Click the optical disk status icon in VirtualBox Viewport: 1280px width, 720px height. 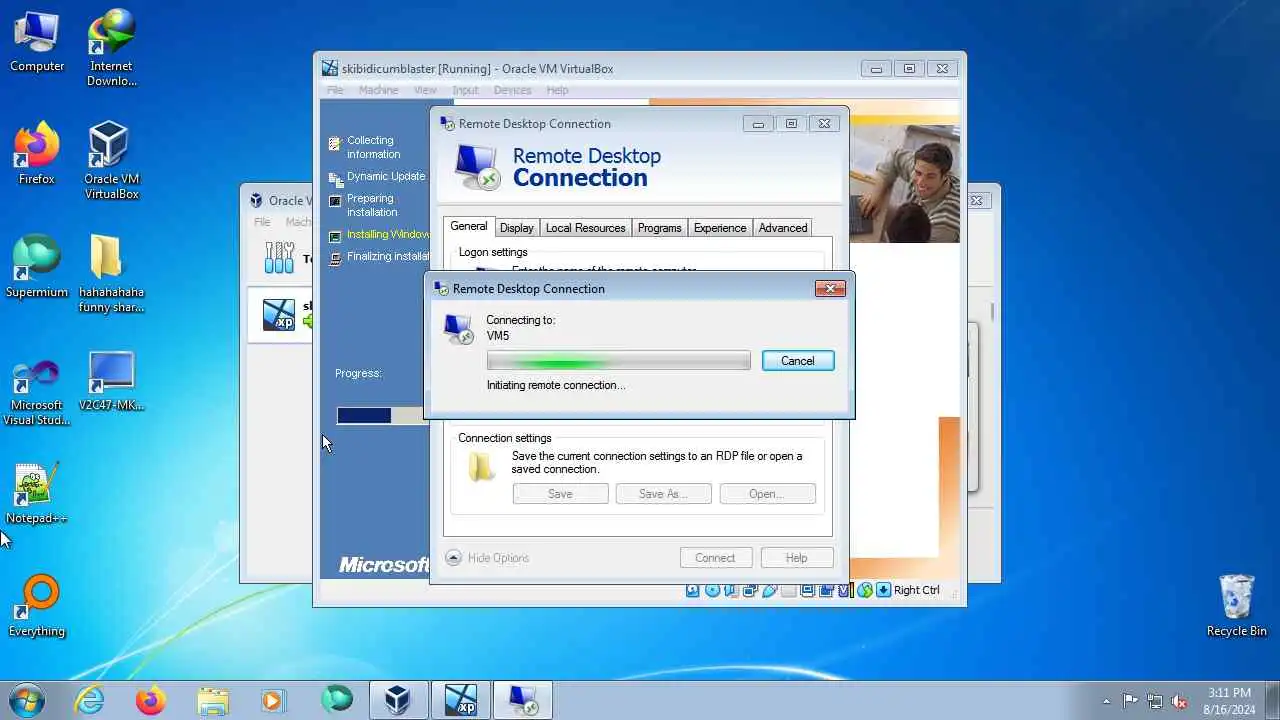pyautogui.click(x=712, y=590)
